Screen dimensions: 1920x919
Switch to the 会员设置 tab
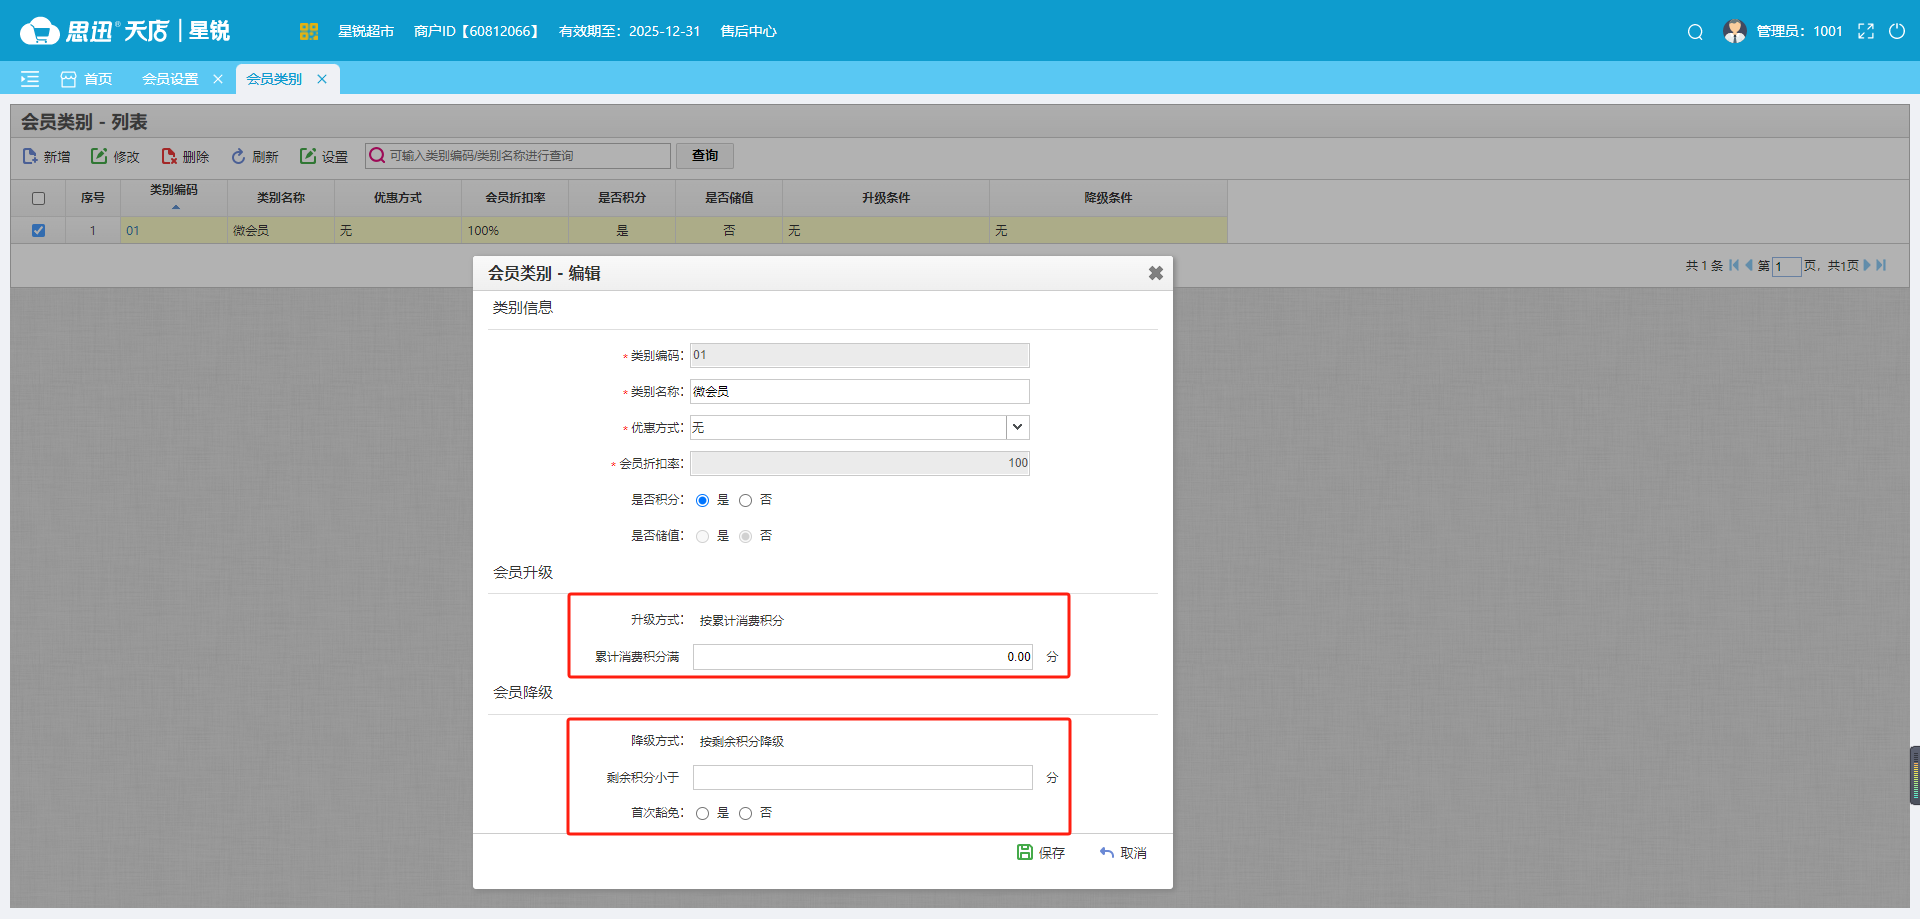[170, 79]
